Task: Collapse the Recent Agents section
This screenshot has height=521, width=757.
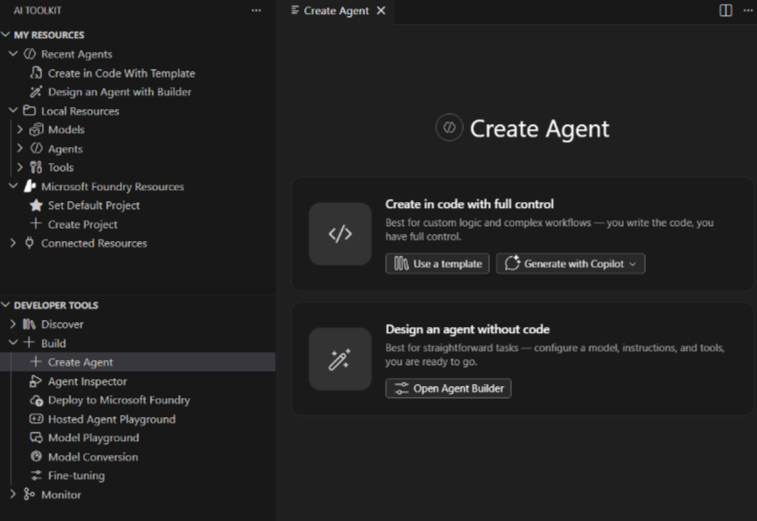Action: pos(13,54)
